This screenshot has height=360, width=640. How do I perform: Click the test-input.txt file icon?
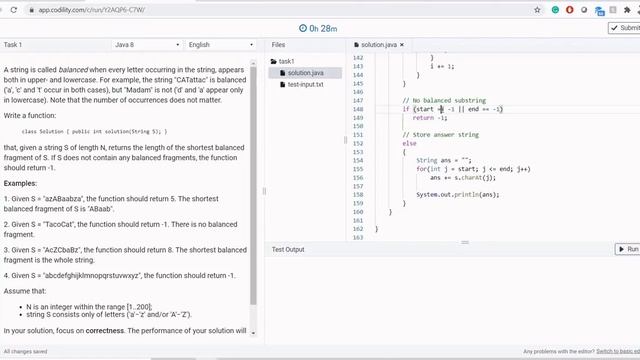pos(282,84)
